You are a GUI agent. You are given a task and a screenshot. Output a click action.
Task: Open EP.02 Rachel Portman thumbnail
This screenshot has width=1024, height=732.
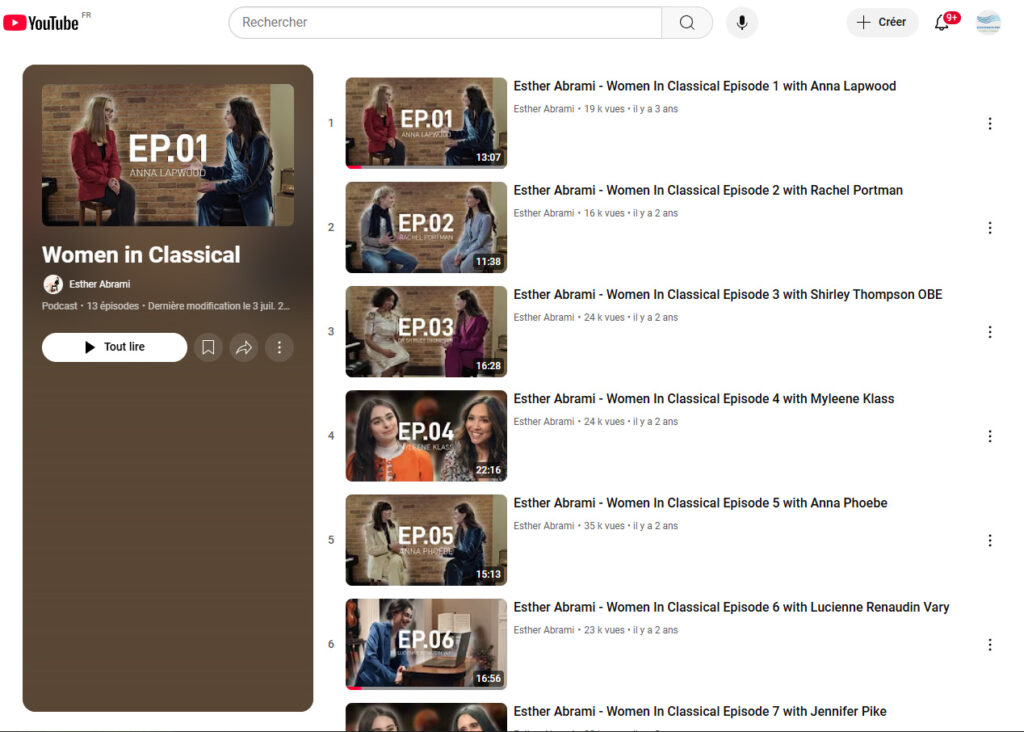click(426, 227)
